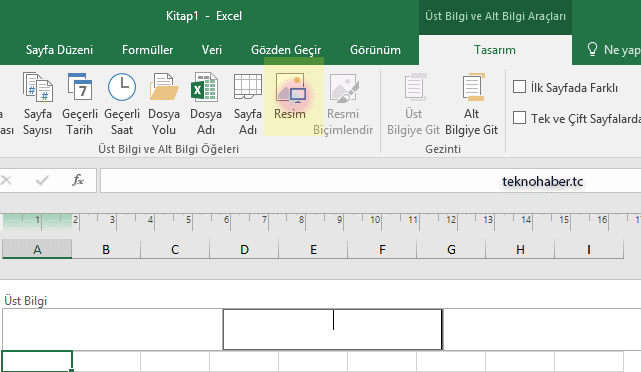Insert Geçerli Saat current time
641x372 pixels.
tap(122, 104)
